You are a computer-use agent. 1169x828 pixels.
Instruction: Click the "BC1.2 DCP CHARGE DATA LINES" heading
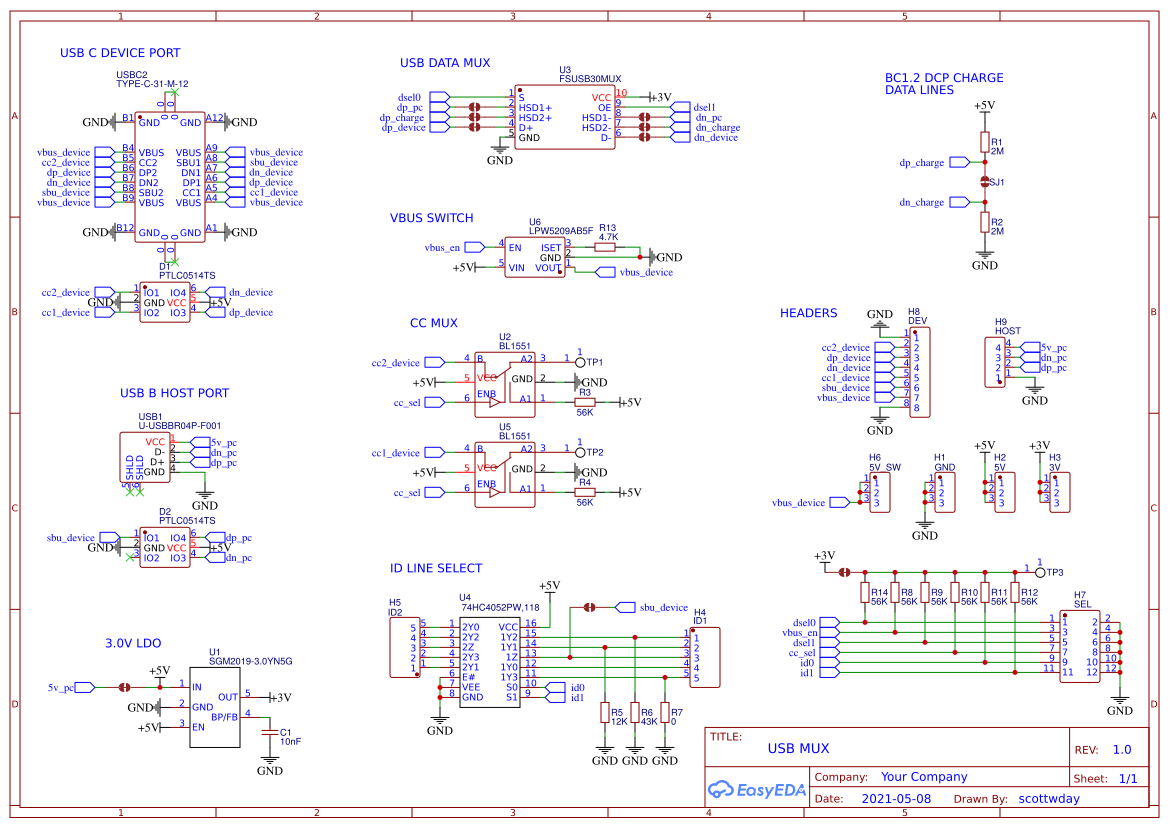click(944, 83)
